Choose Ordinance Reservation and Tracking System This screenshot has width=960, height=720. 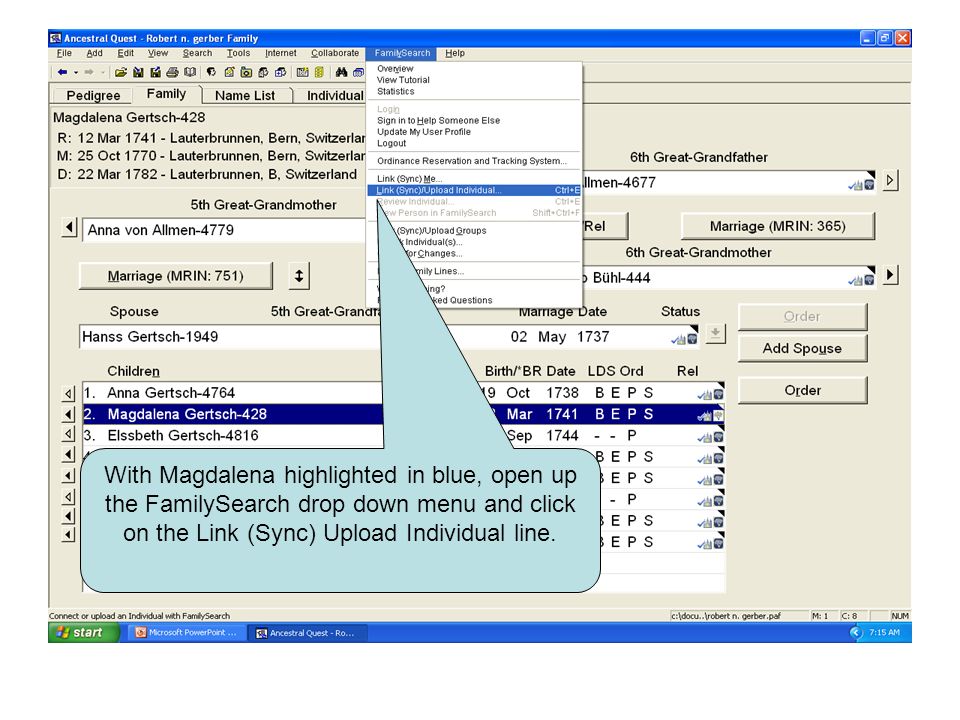(471, 161)
